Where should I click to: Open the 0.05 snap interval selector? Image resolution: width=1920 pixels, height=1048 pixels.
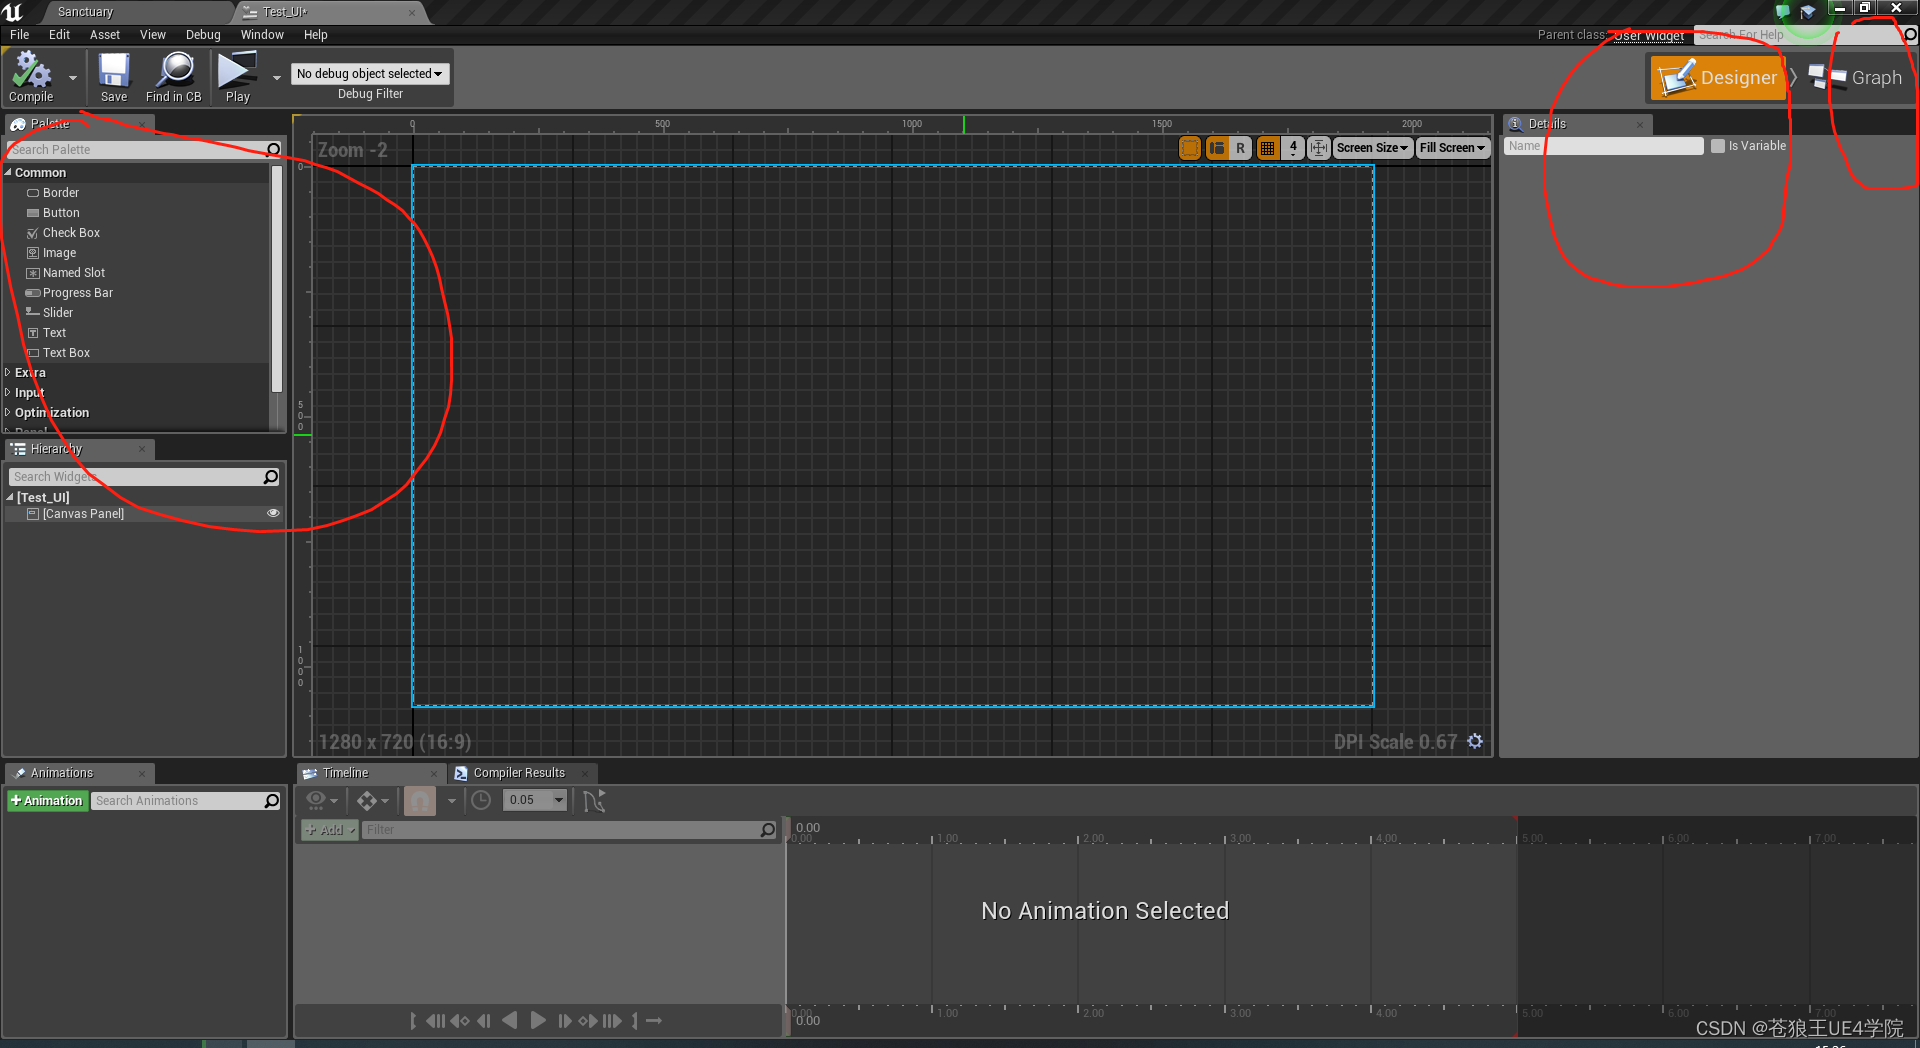click(535, 800)
